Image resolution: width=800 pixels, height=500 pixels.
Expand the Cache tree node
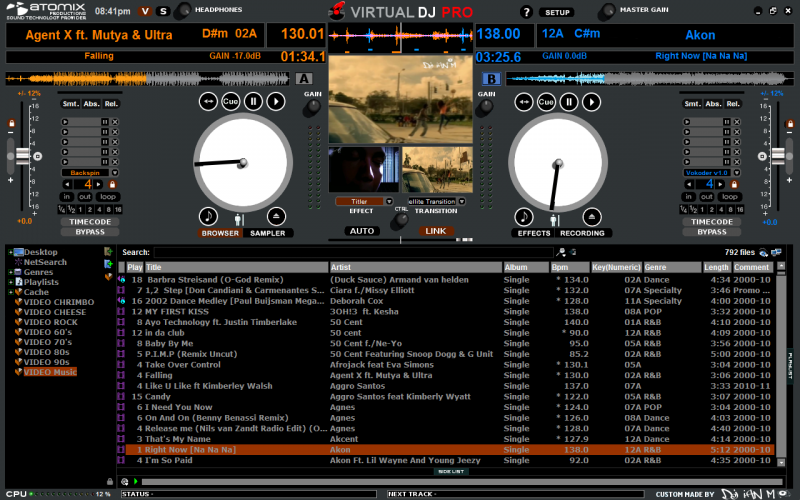(10, 292)
